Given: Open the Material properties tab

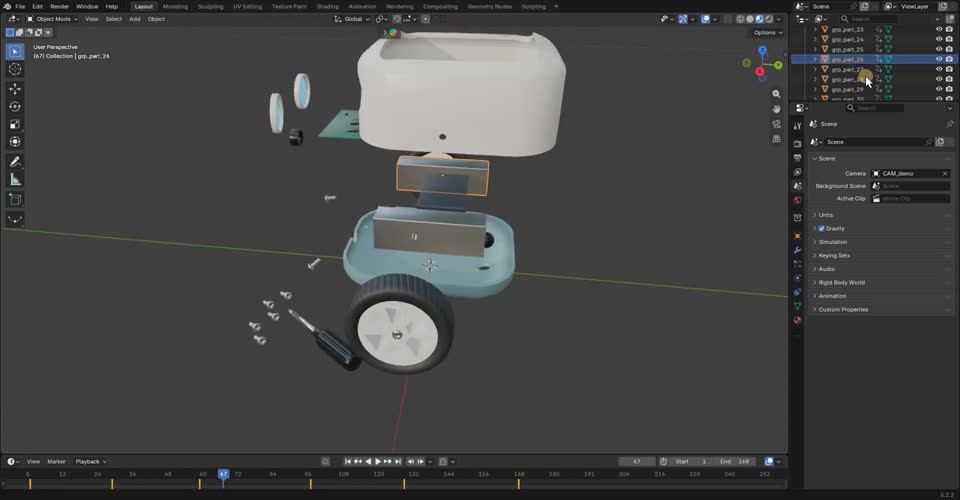Looking at the screenshot, I should [797, 320].
